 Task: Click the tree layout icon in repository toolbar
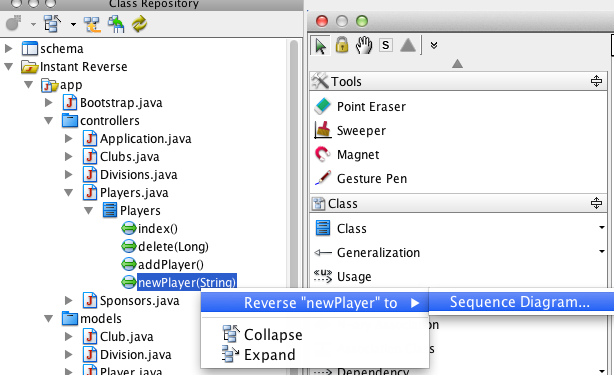coord(52,24)
